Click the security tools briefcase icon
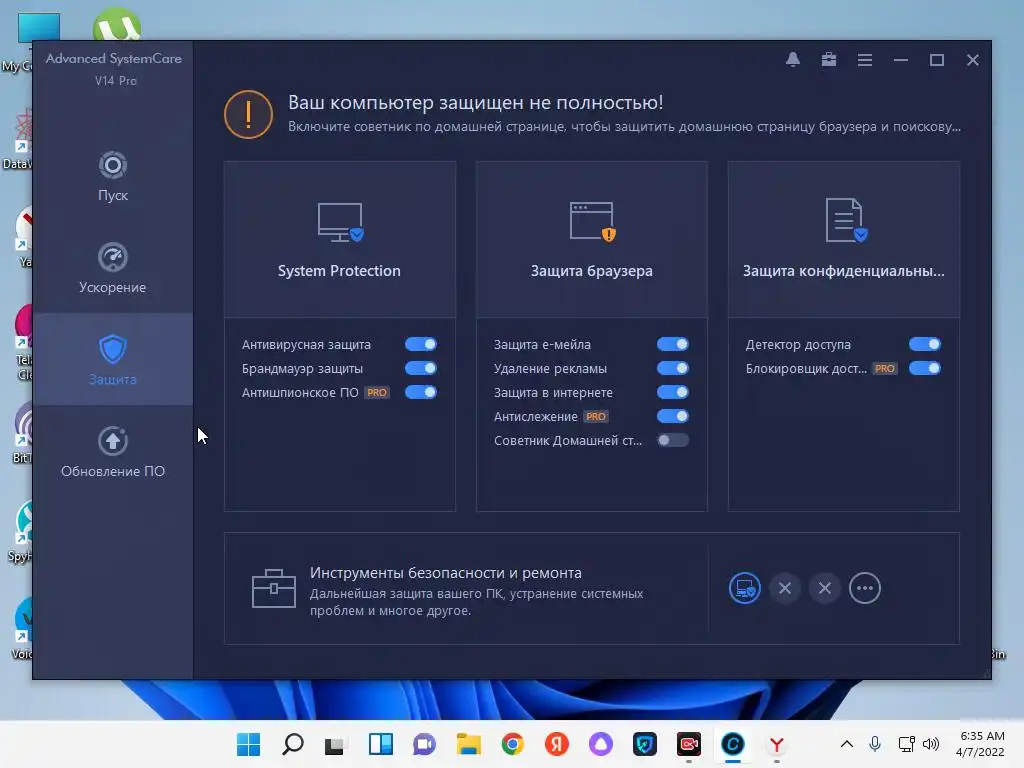This screenshot has width=1024, height=768. click(x=274, y=588)
